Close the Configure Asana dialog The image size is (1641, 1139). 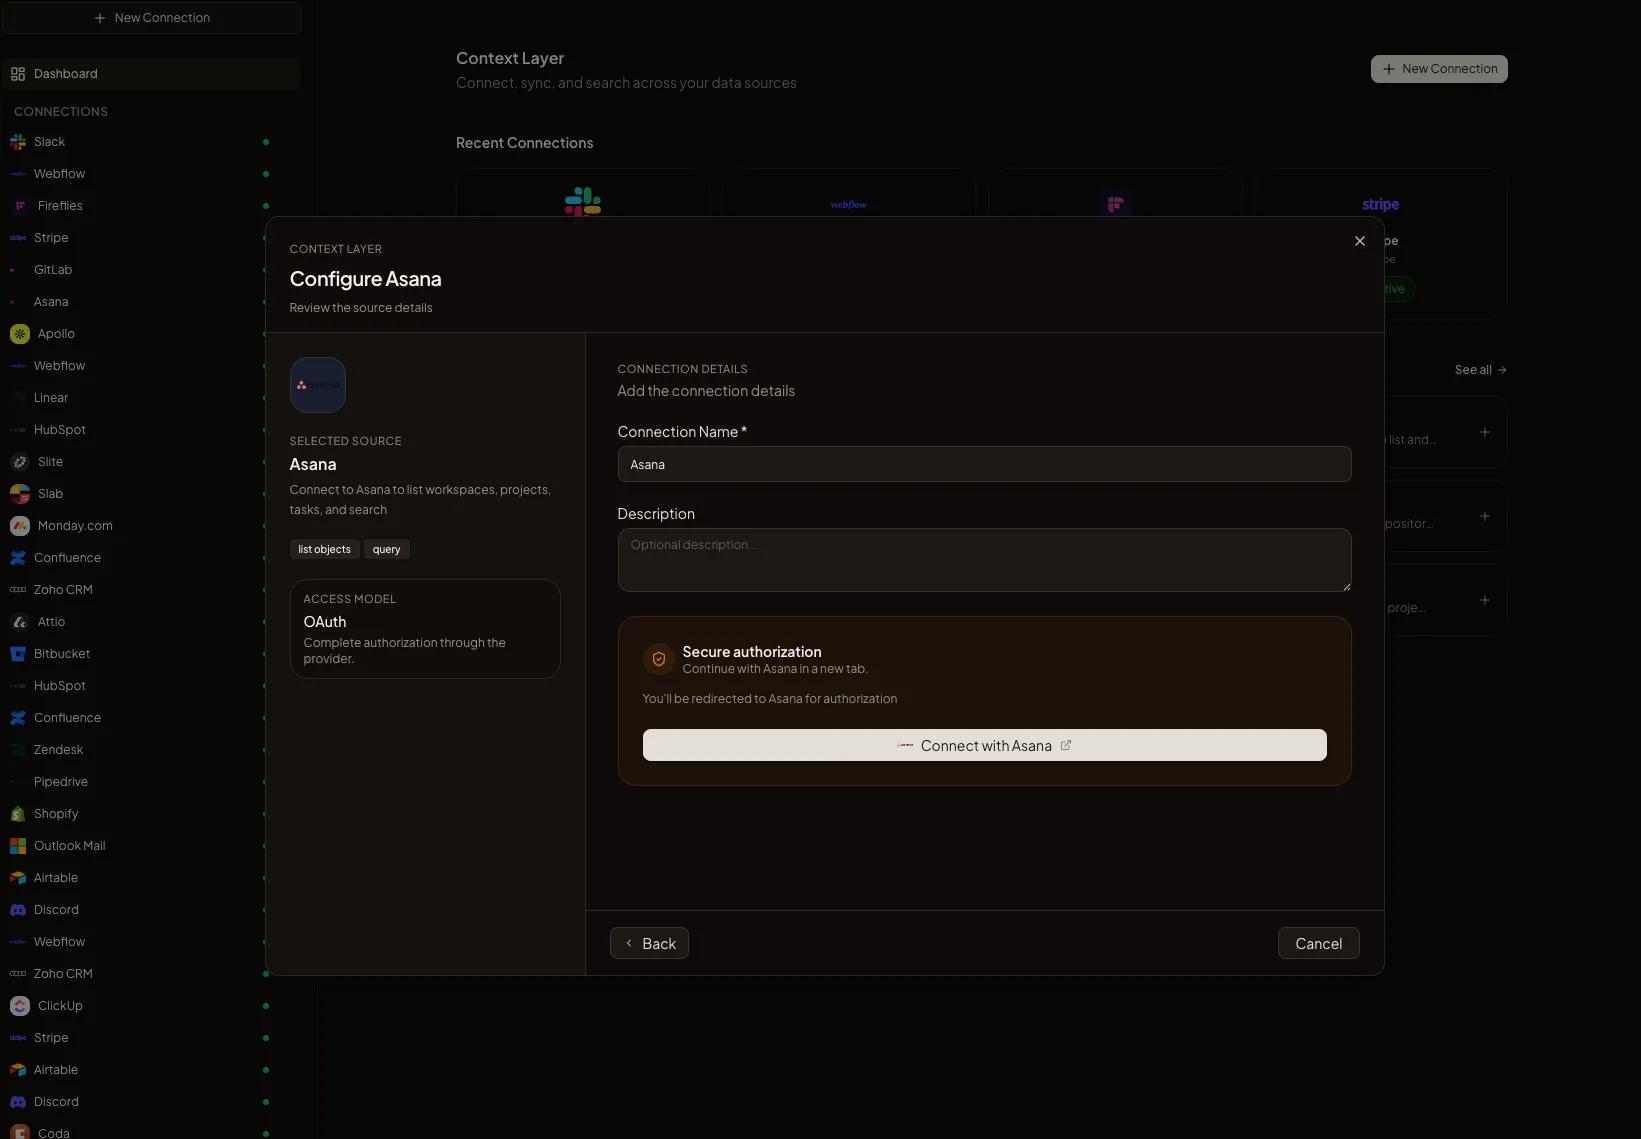(1360, 241)
